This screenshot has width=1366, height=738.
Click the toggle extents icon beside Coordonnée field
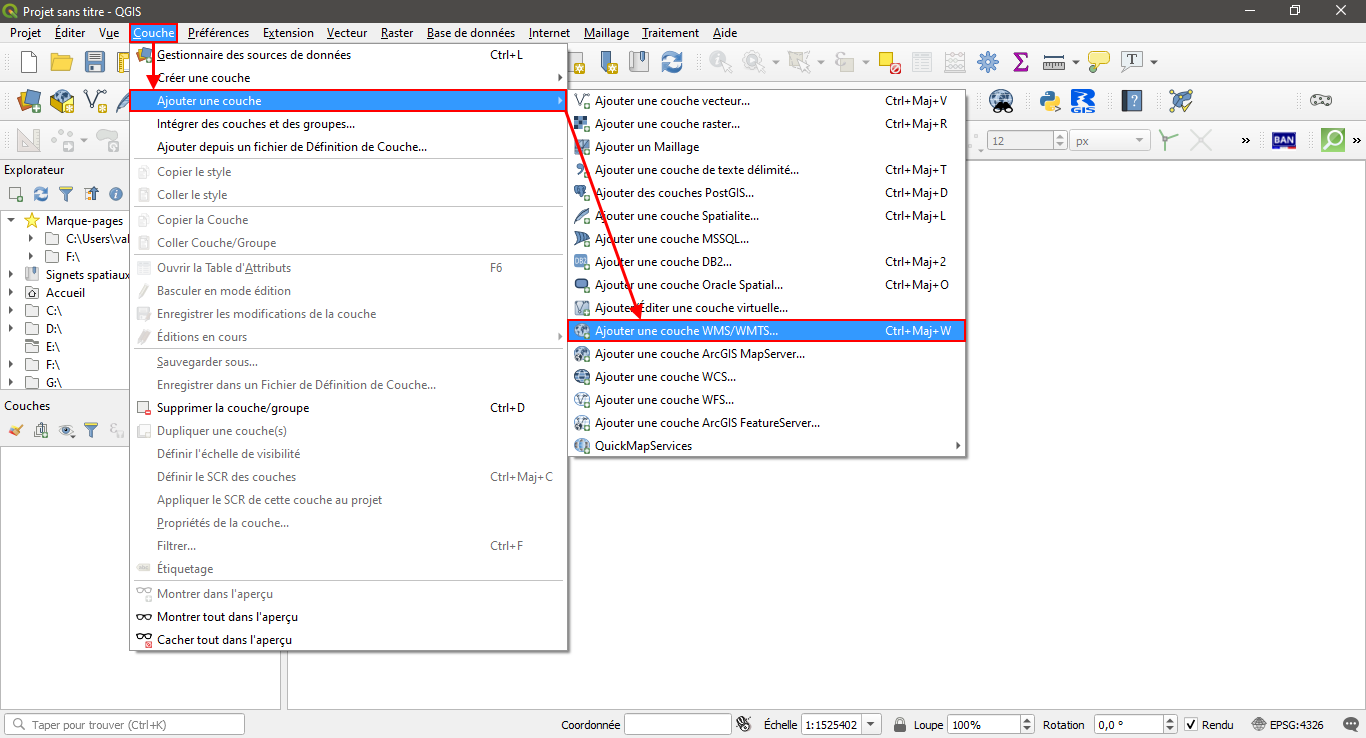(743, 725)
